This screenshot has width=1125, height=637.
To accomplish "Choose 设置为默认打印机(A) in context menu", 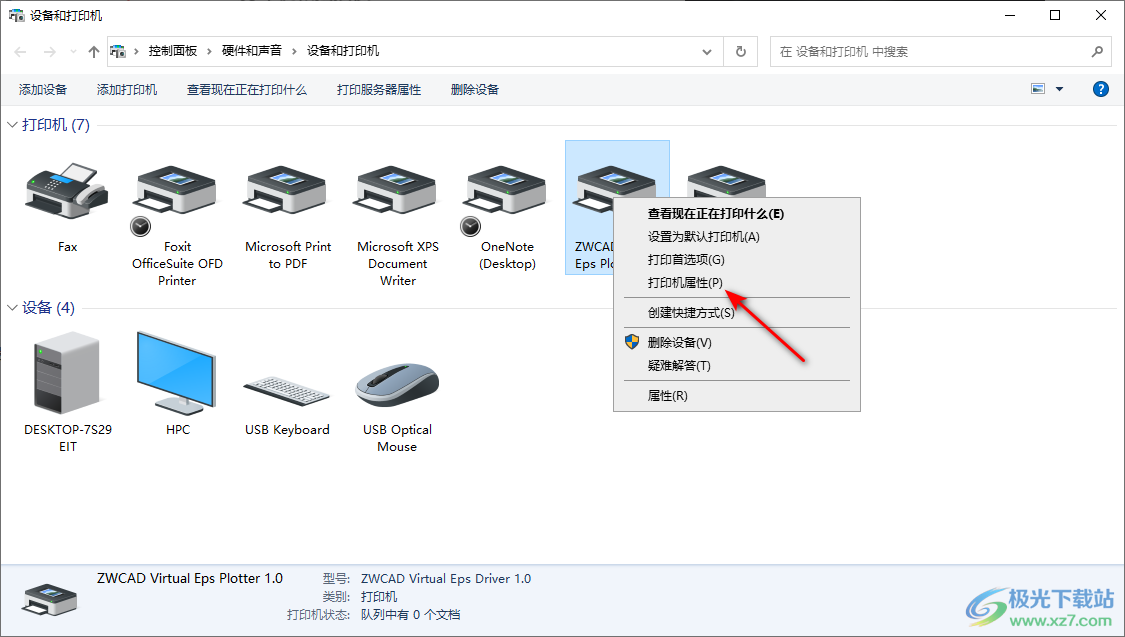I will pyautogui.click(x=737, y=237).
